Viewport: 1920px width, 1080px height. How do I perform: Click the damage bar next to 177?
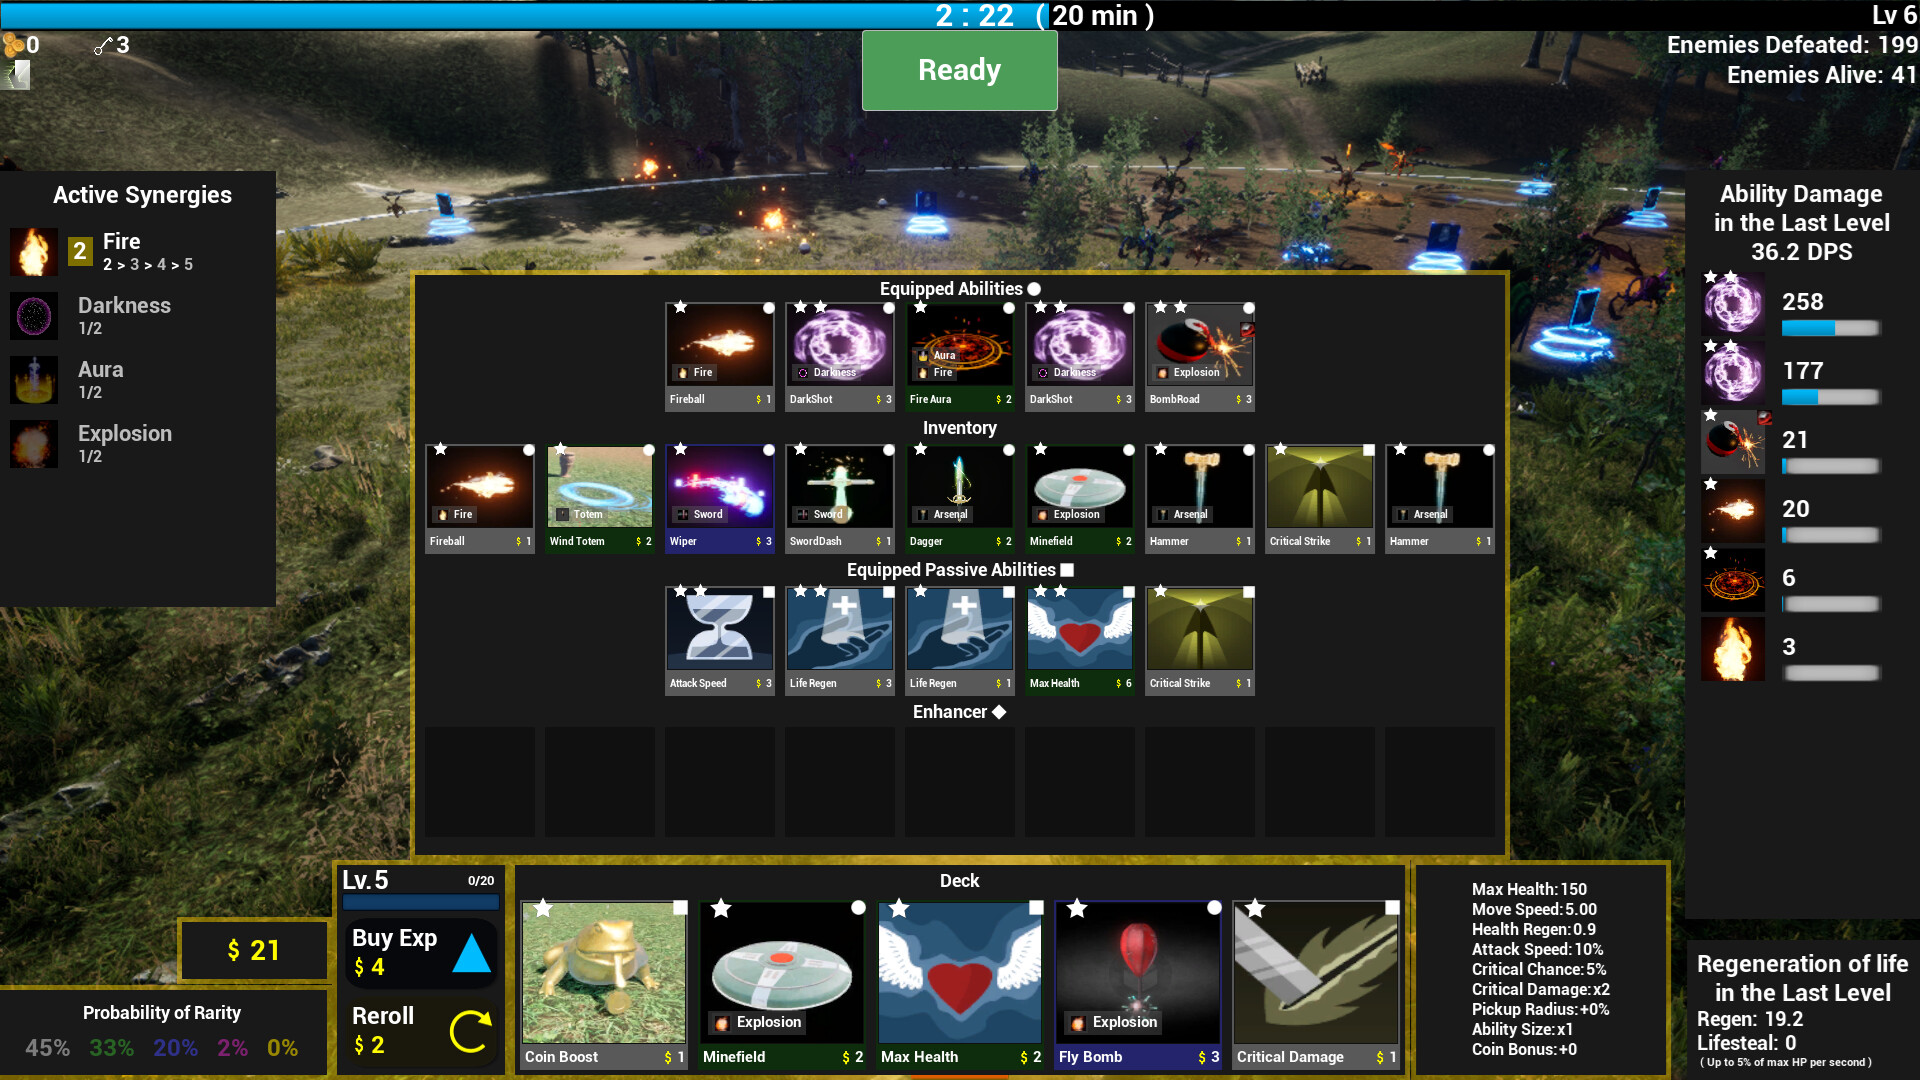(x=1830, y=397)
